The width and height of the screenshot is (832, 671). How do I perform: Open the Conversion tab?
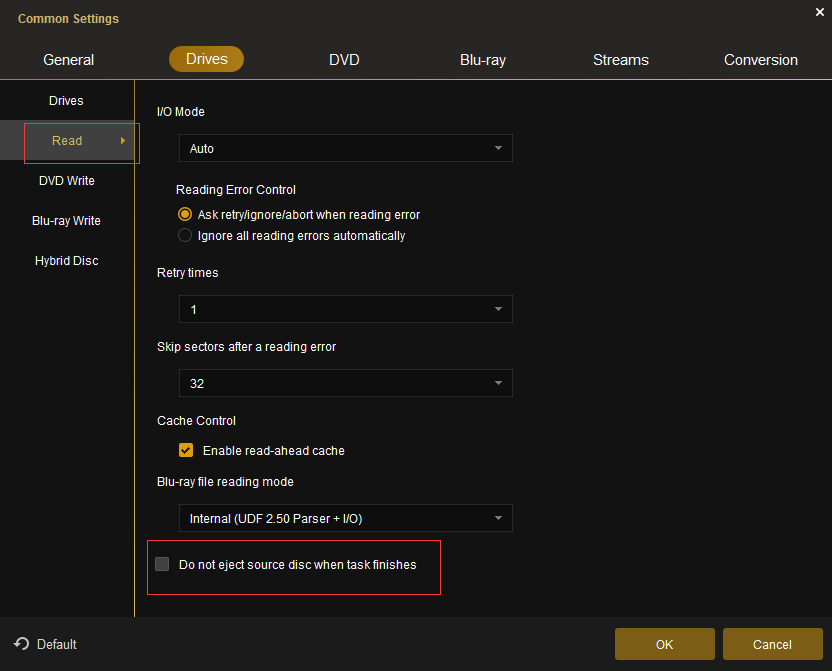[761, 60]
